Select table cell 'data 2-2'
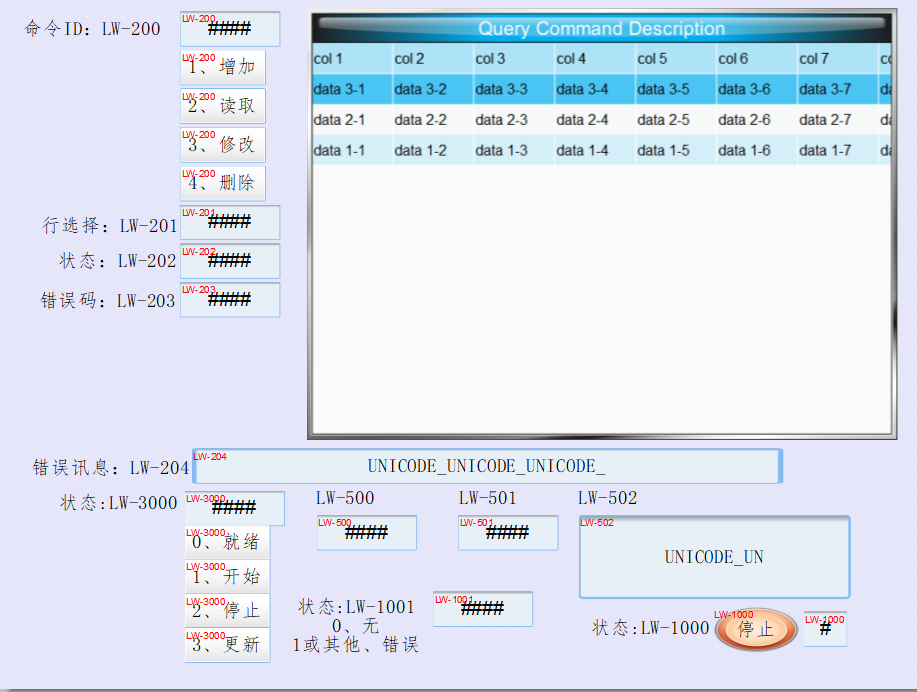 tap(433, 120)
